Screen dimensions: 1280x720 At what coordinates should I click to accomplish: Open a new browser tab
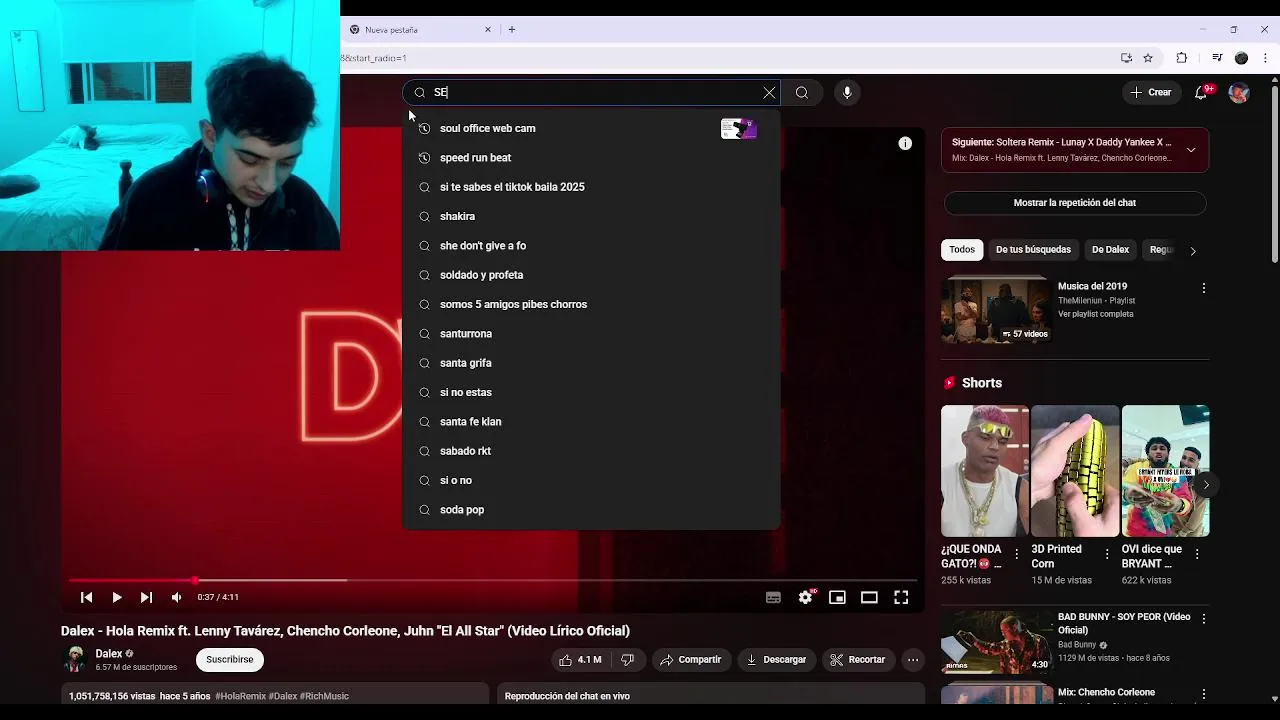point(512,30)
